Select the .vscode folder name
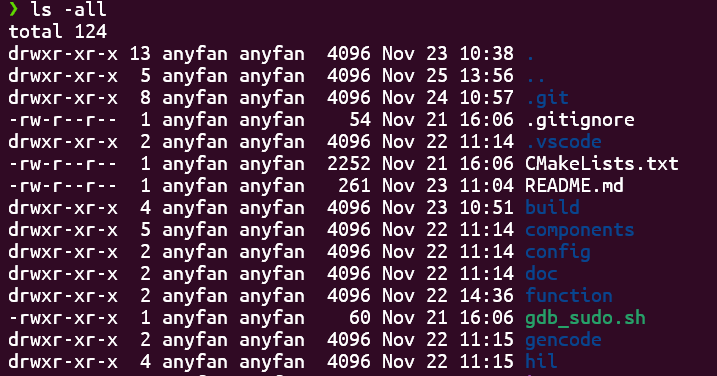The width and height of the screenshot is (717, 376). point(563,141)
